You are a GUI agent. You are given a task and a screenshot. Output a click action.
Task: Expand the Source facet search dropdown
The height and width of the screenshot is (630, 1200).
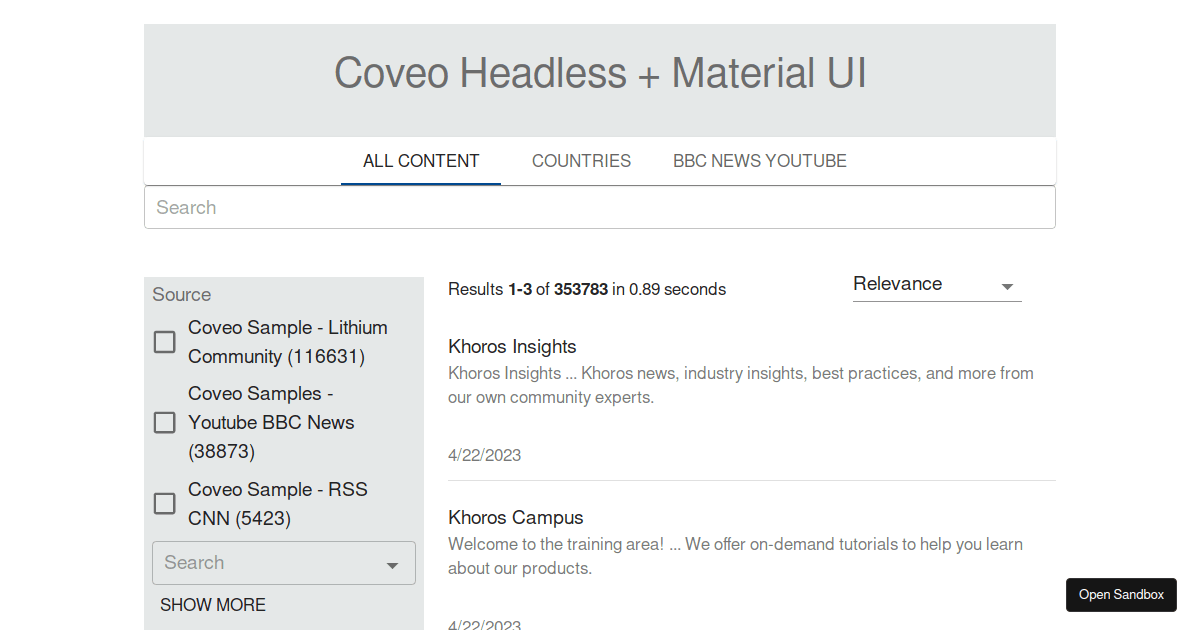pyautogui.click(x=393, y=563)
